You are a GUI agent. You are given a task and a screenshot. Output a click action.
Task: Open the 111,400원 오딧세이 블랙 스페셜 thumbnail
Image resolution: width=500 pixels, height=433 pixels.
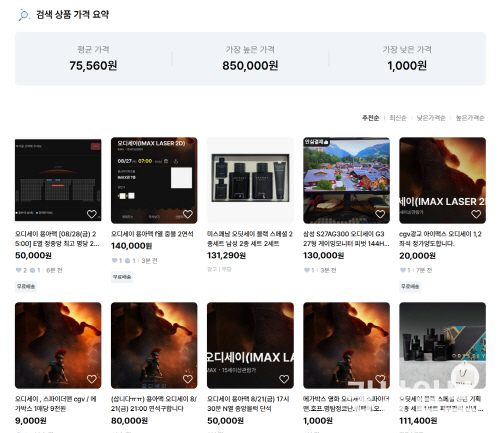[x=442, y=345]
